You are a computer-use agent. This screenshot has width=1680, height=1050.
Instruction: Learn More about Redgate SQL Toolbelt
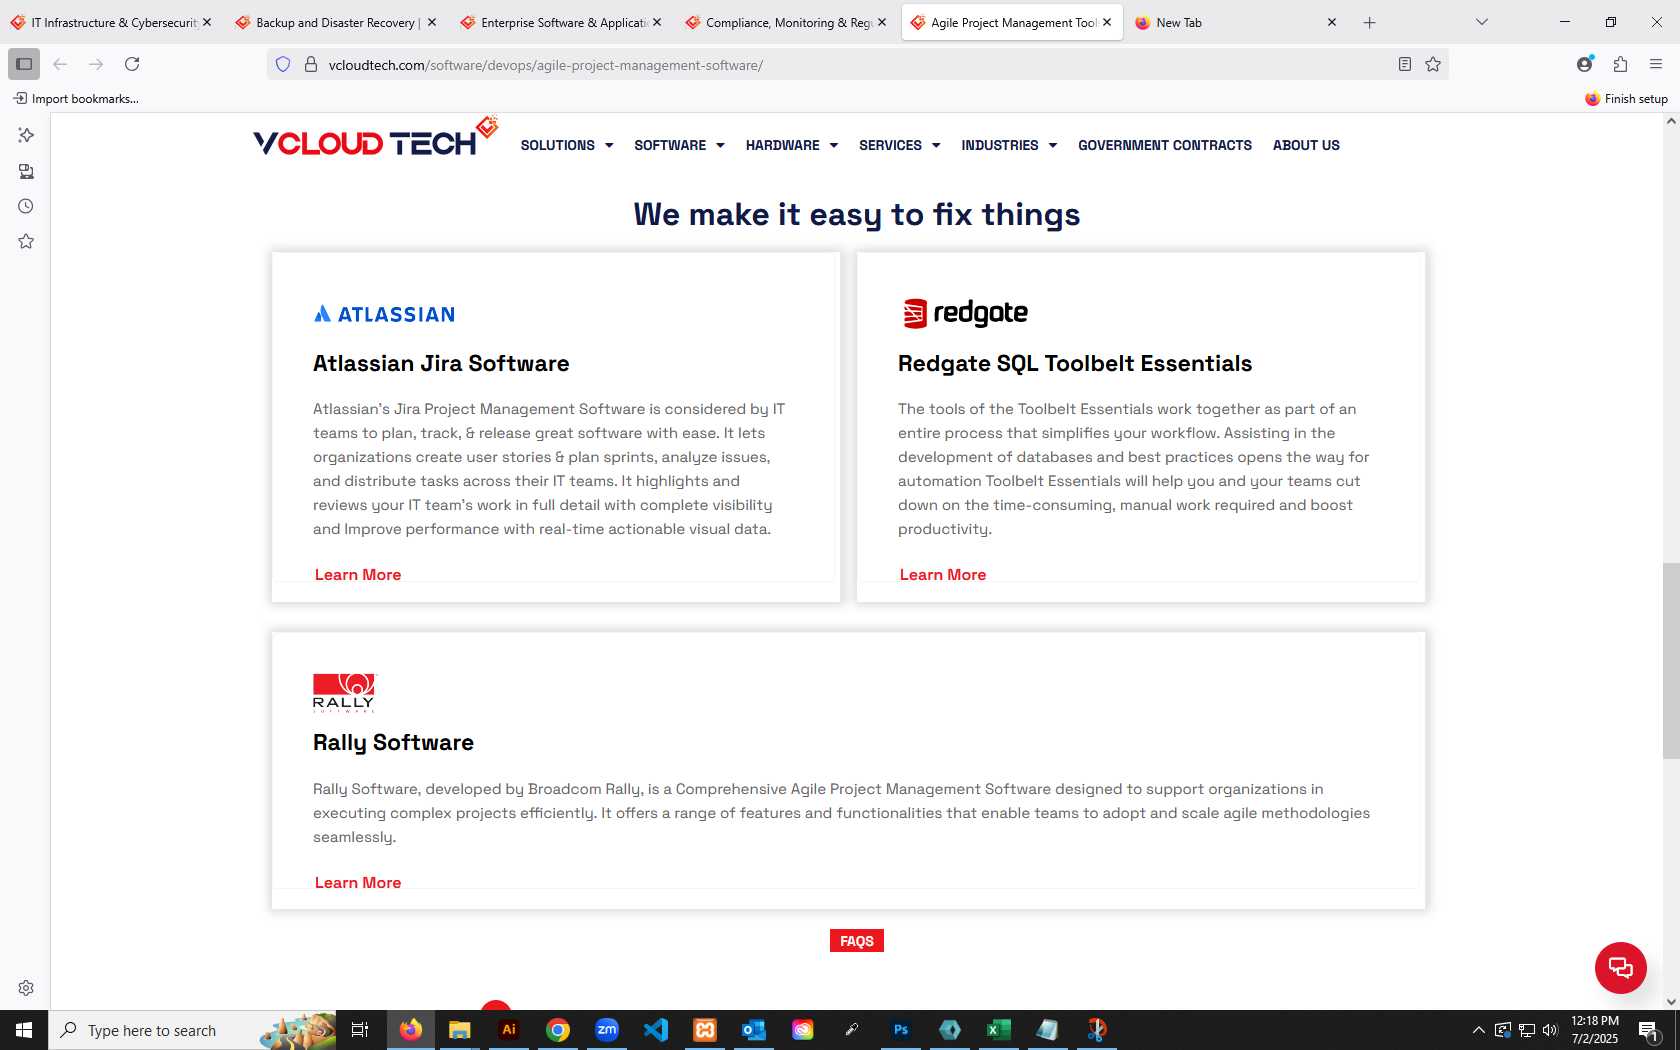(943, 575)
